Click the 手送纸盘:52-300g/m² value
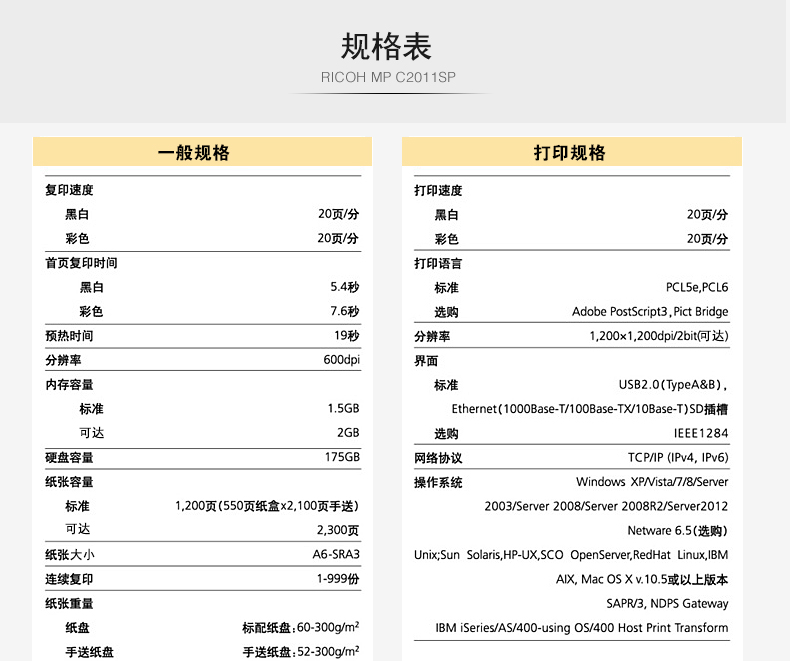The width and height of the screenshot is (790, 661). (301, 651)
